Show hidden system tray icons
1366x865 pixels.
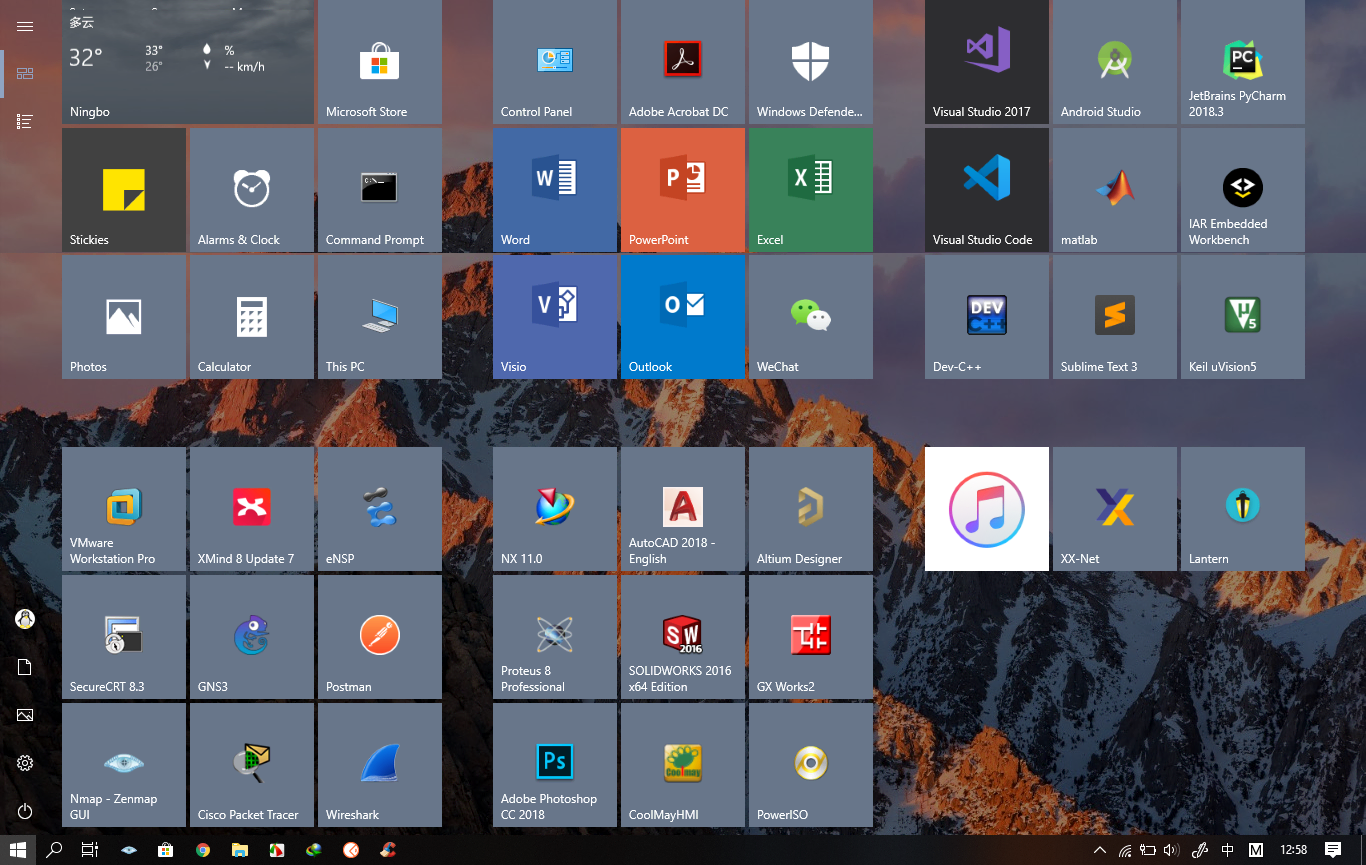click(1100, 850)
